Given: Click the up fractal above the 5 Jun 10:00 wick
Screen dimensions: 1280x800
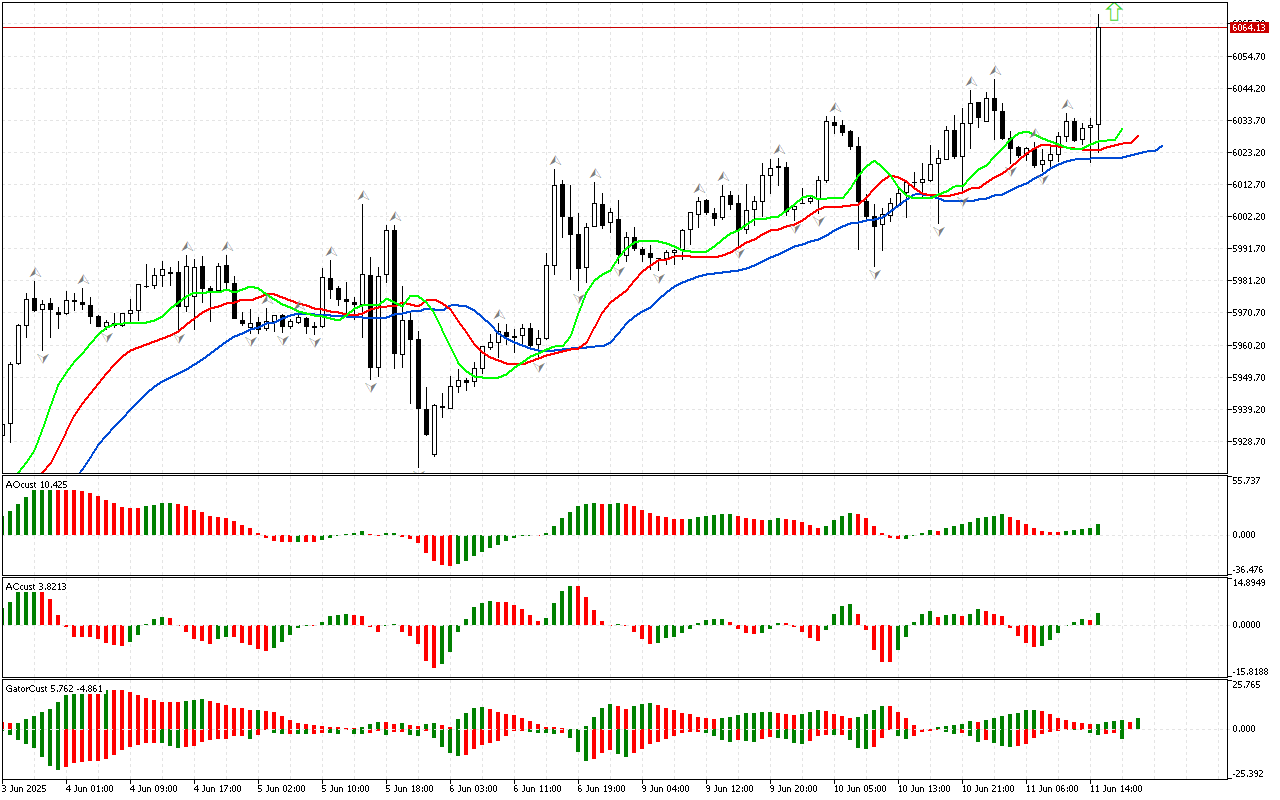Looking at the screenshot, I should (363, 194).
